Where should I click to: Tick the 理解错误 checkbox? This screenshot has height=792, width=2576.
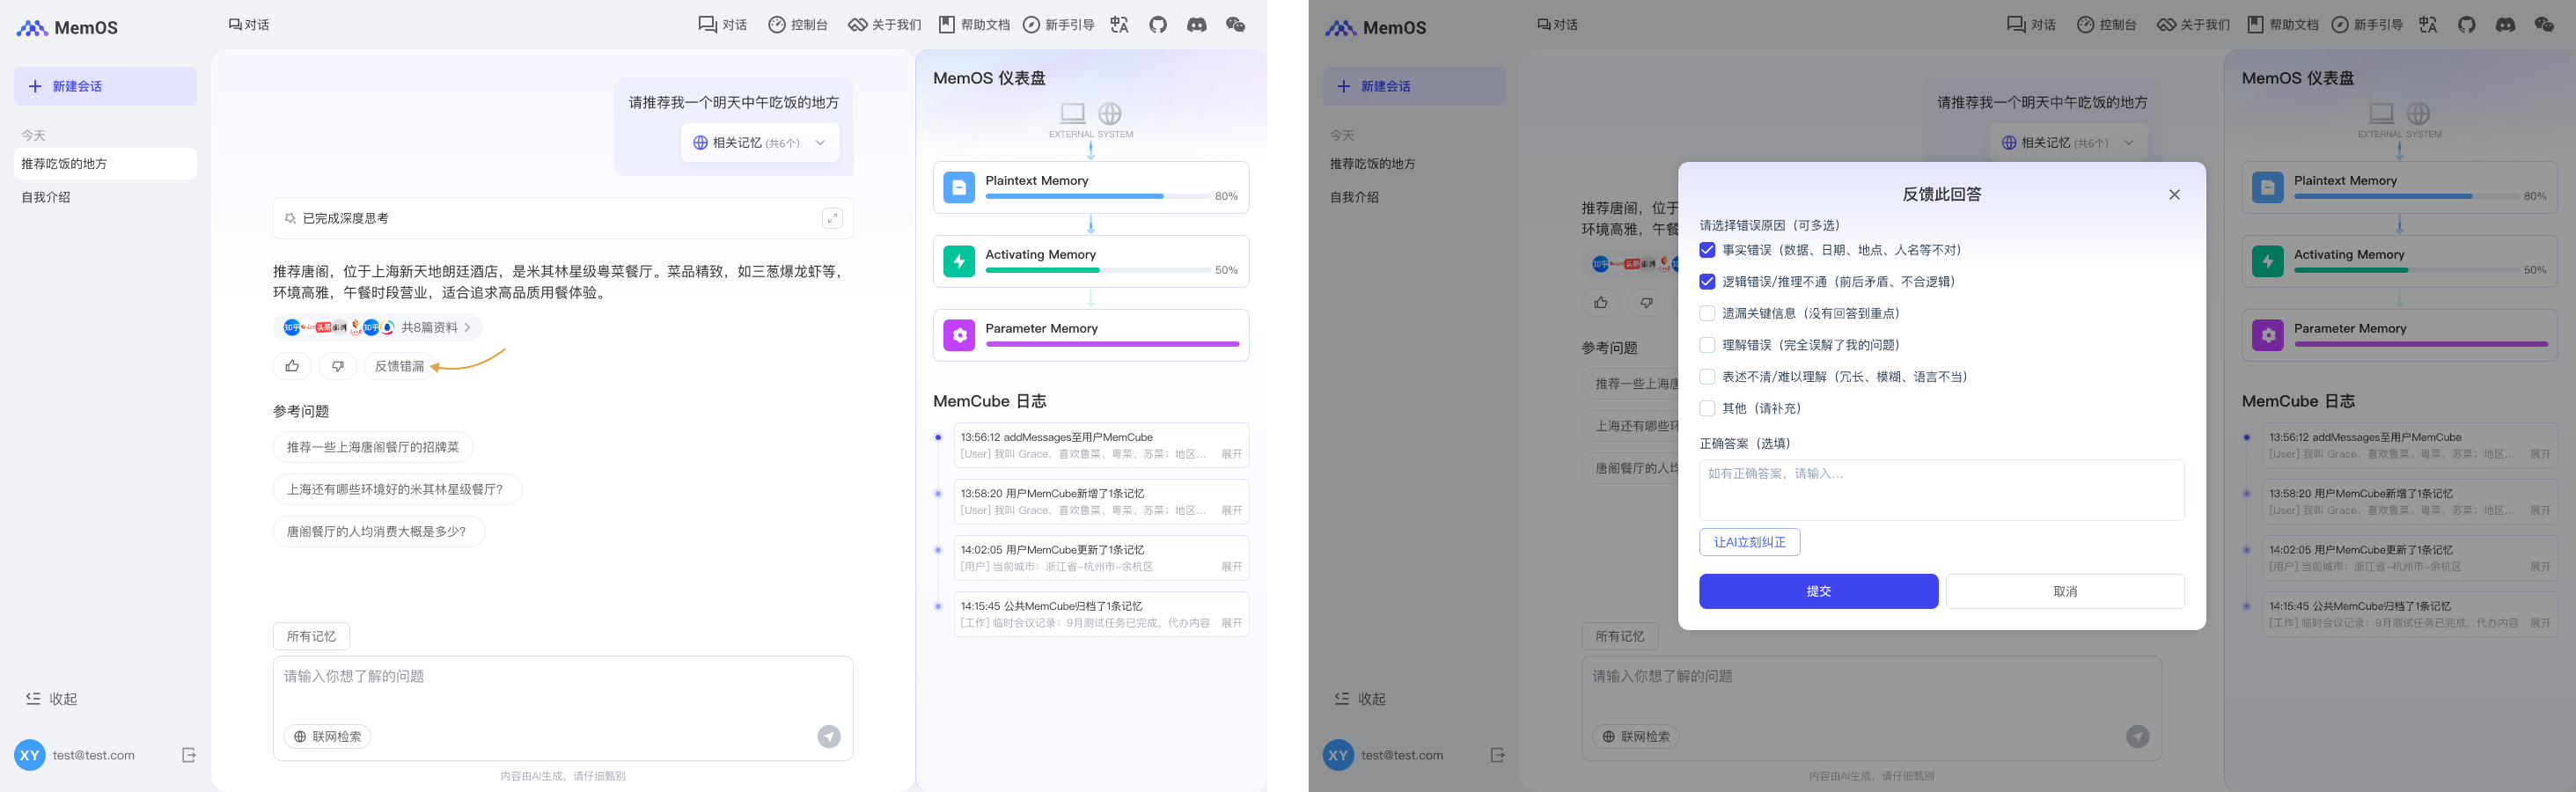click(x=1707, y=345)
